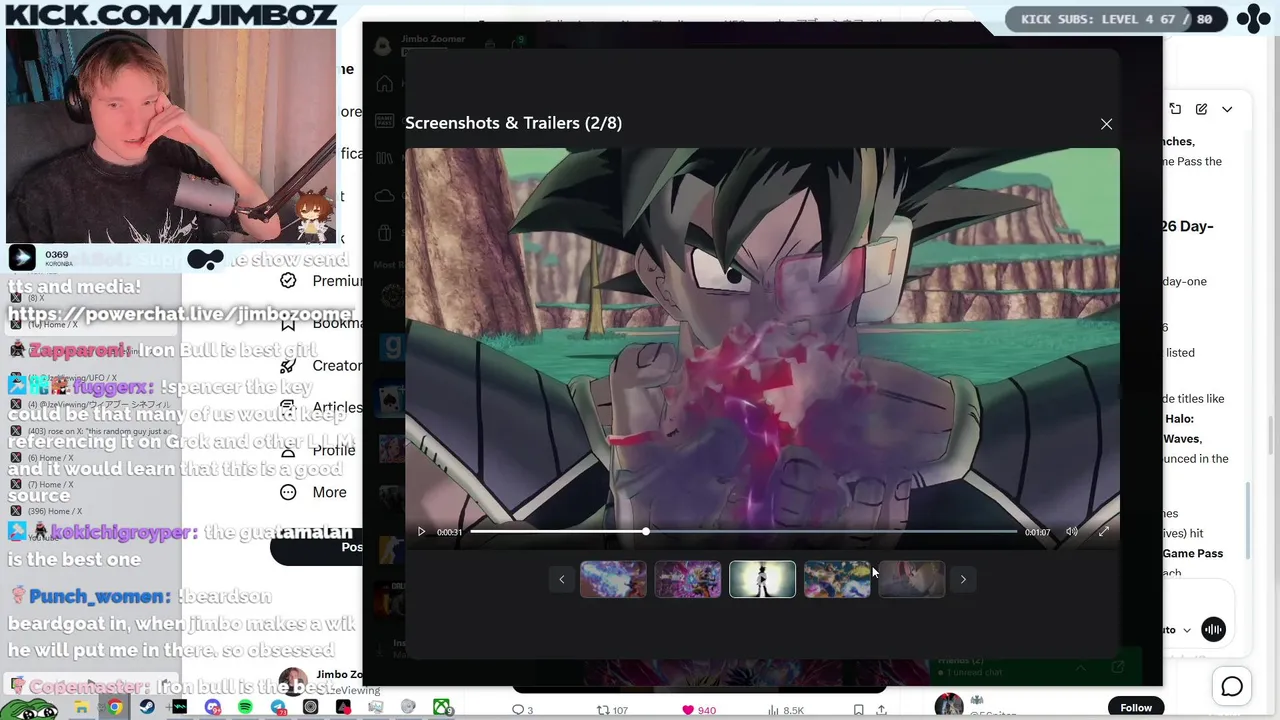The width and height of the screenshot is (1280, 720).
Task: Show next thumbnails in the carousel
Action: [963, 579]
